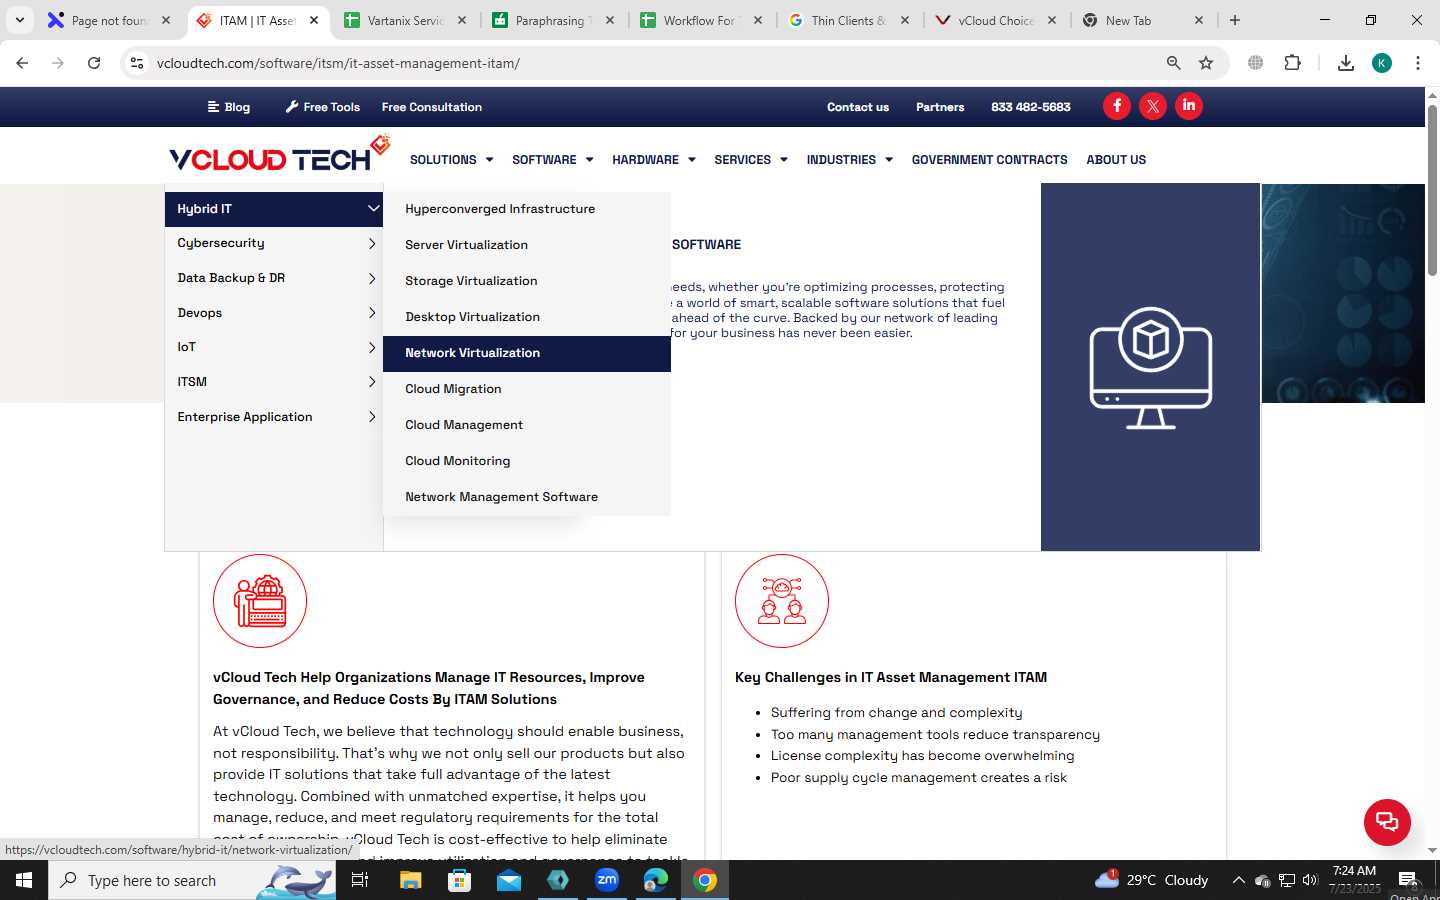Open the Chrome profile avatar K

(1382, 63)
